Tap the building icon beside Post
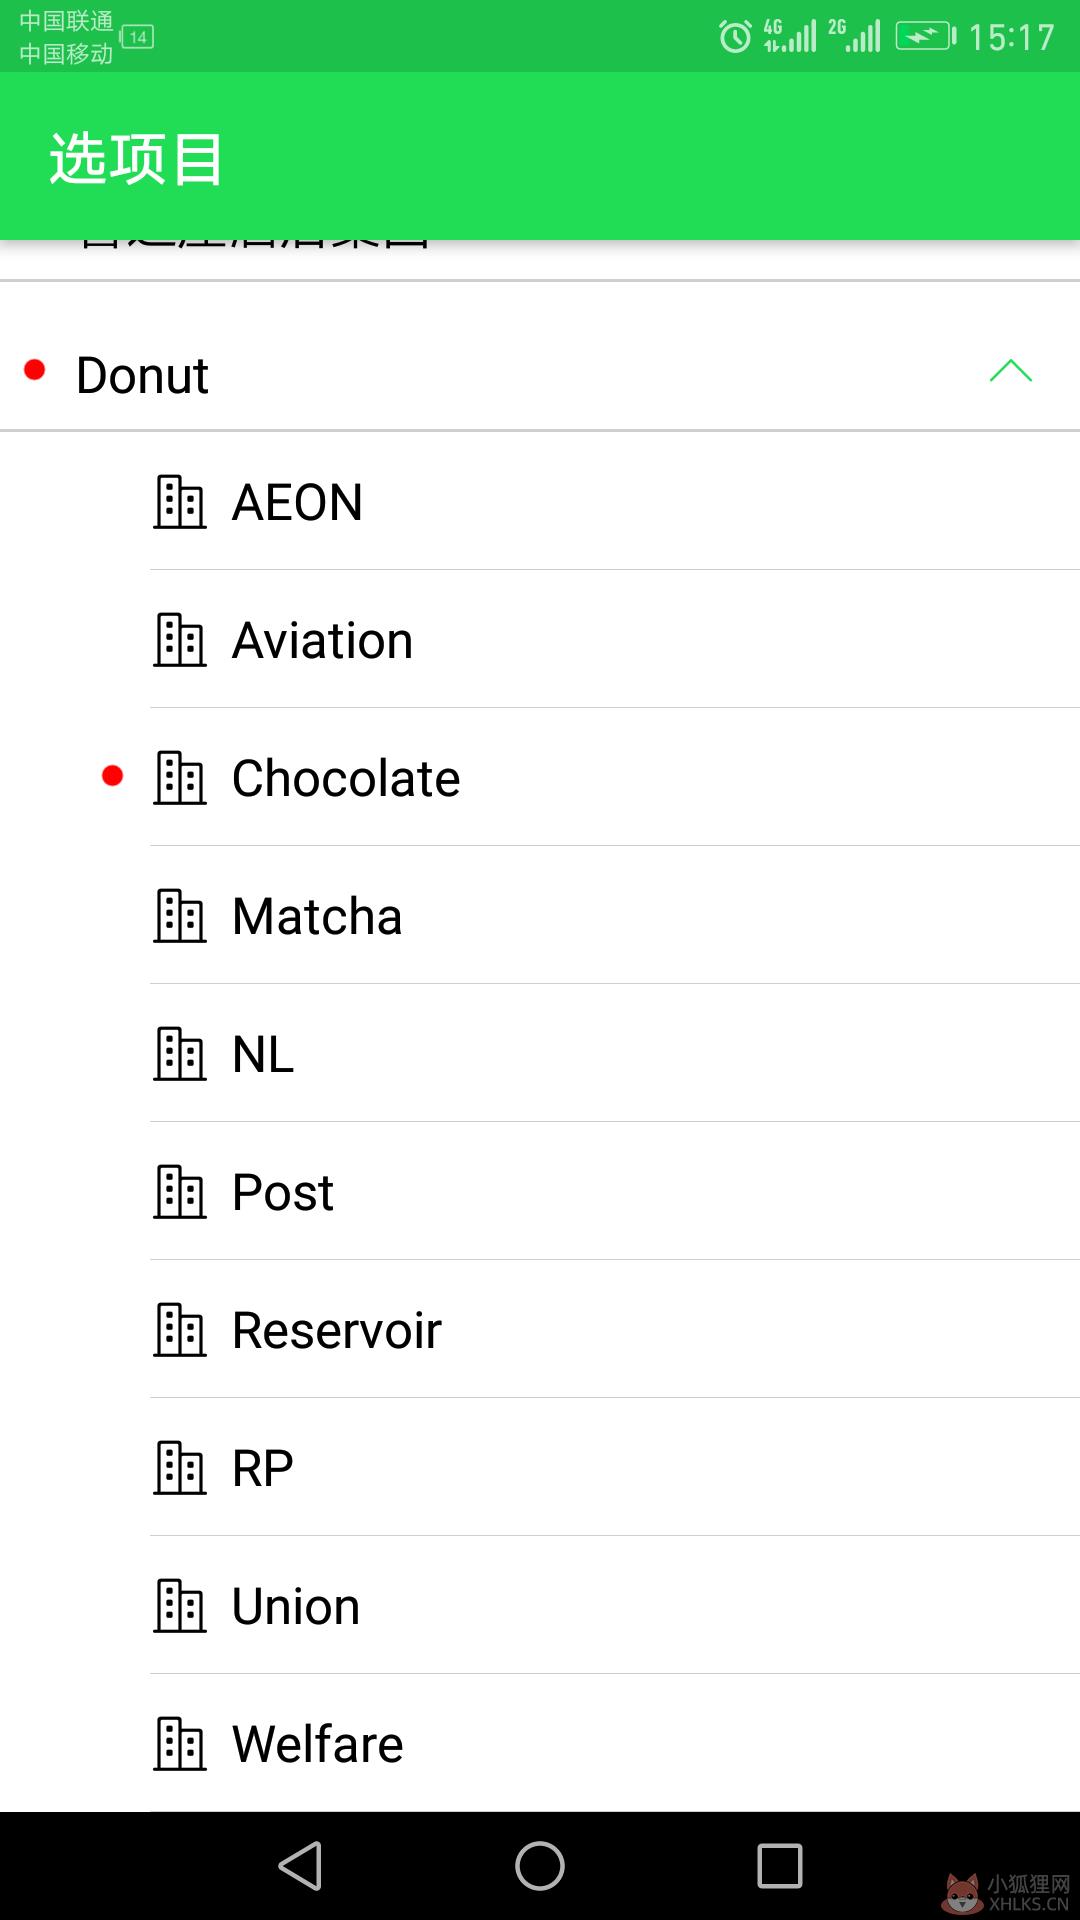Image resolution: width=1080 pixels, height=1920 pixels. pyautogui.click(x=180, y=1192)
